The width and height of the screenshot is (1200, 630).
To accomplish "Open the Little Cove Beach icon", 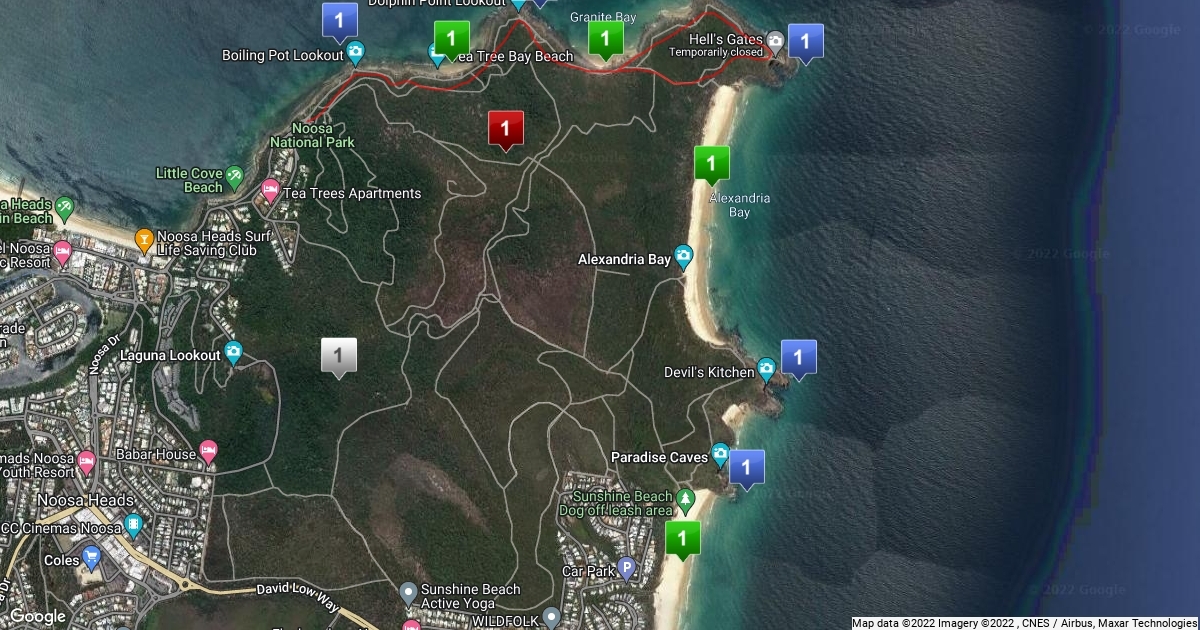I will pos(234,176).
